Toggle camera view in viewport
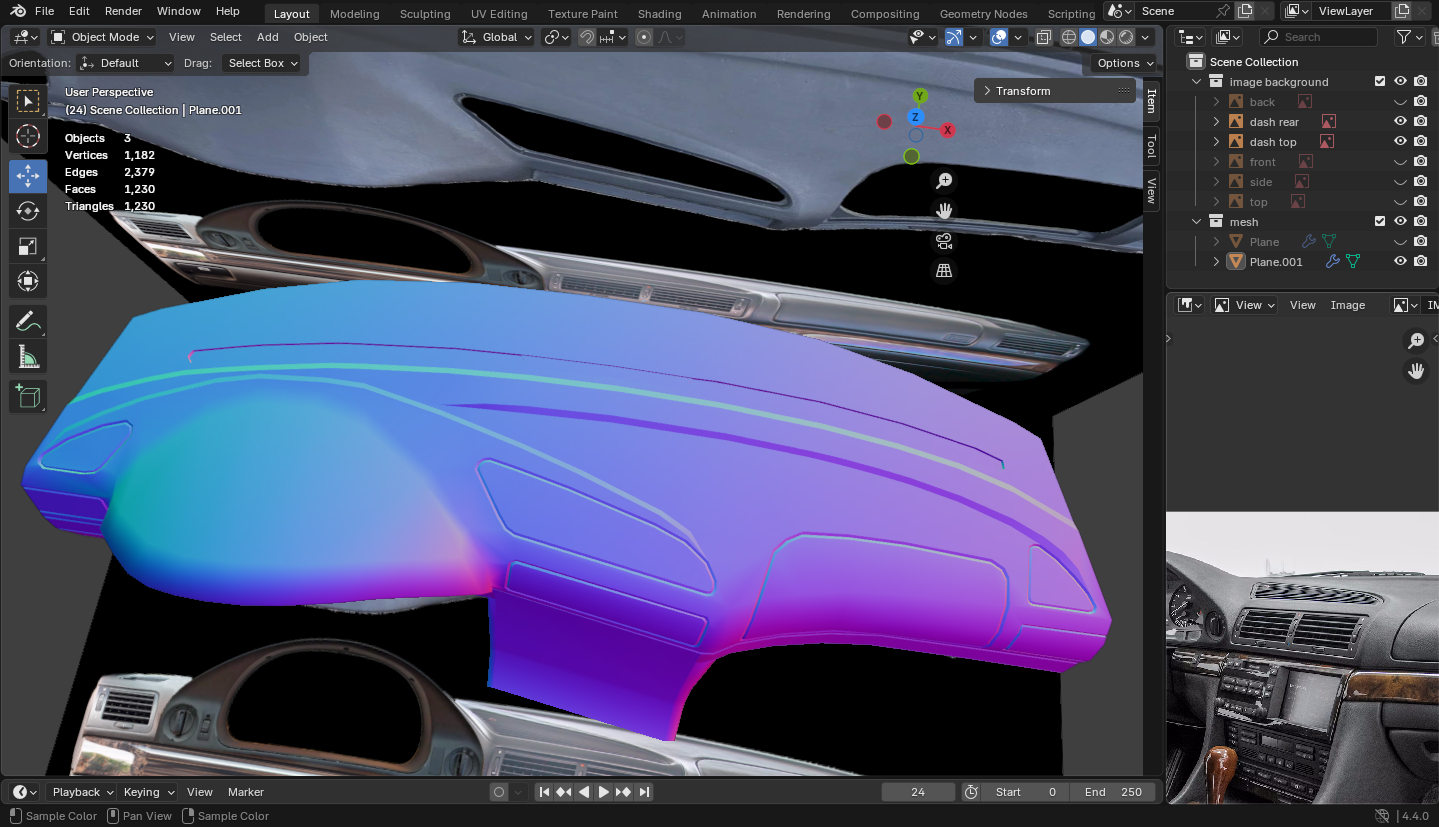Viewport: 1439px width, 827px height. pos(943,241)
